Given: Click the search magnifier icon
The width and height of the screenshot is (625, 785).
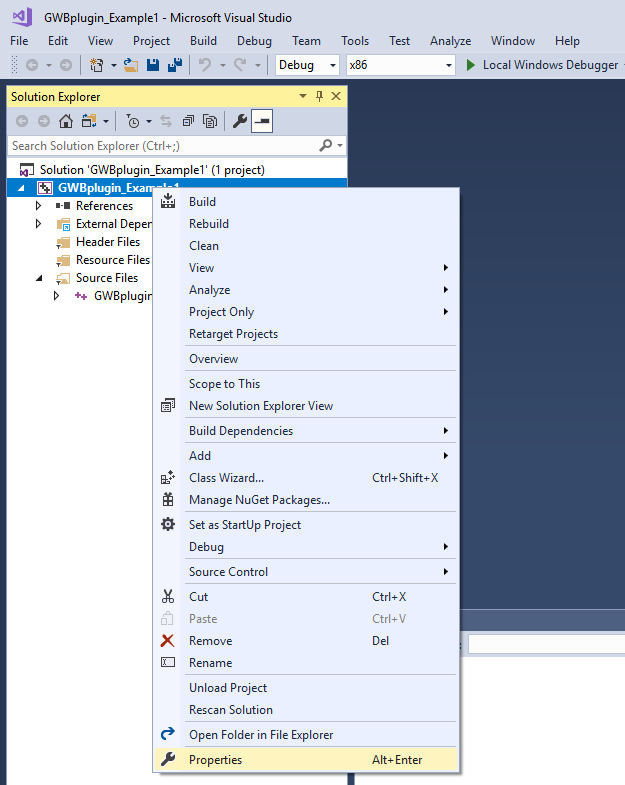Looking at the screenshot, I should [326, 146].
